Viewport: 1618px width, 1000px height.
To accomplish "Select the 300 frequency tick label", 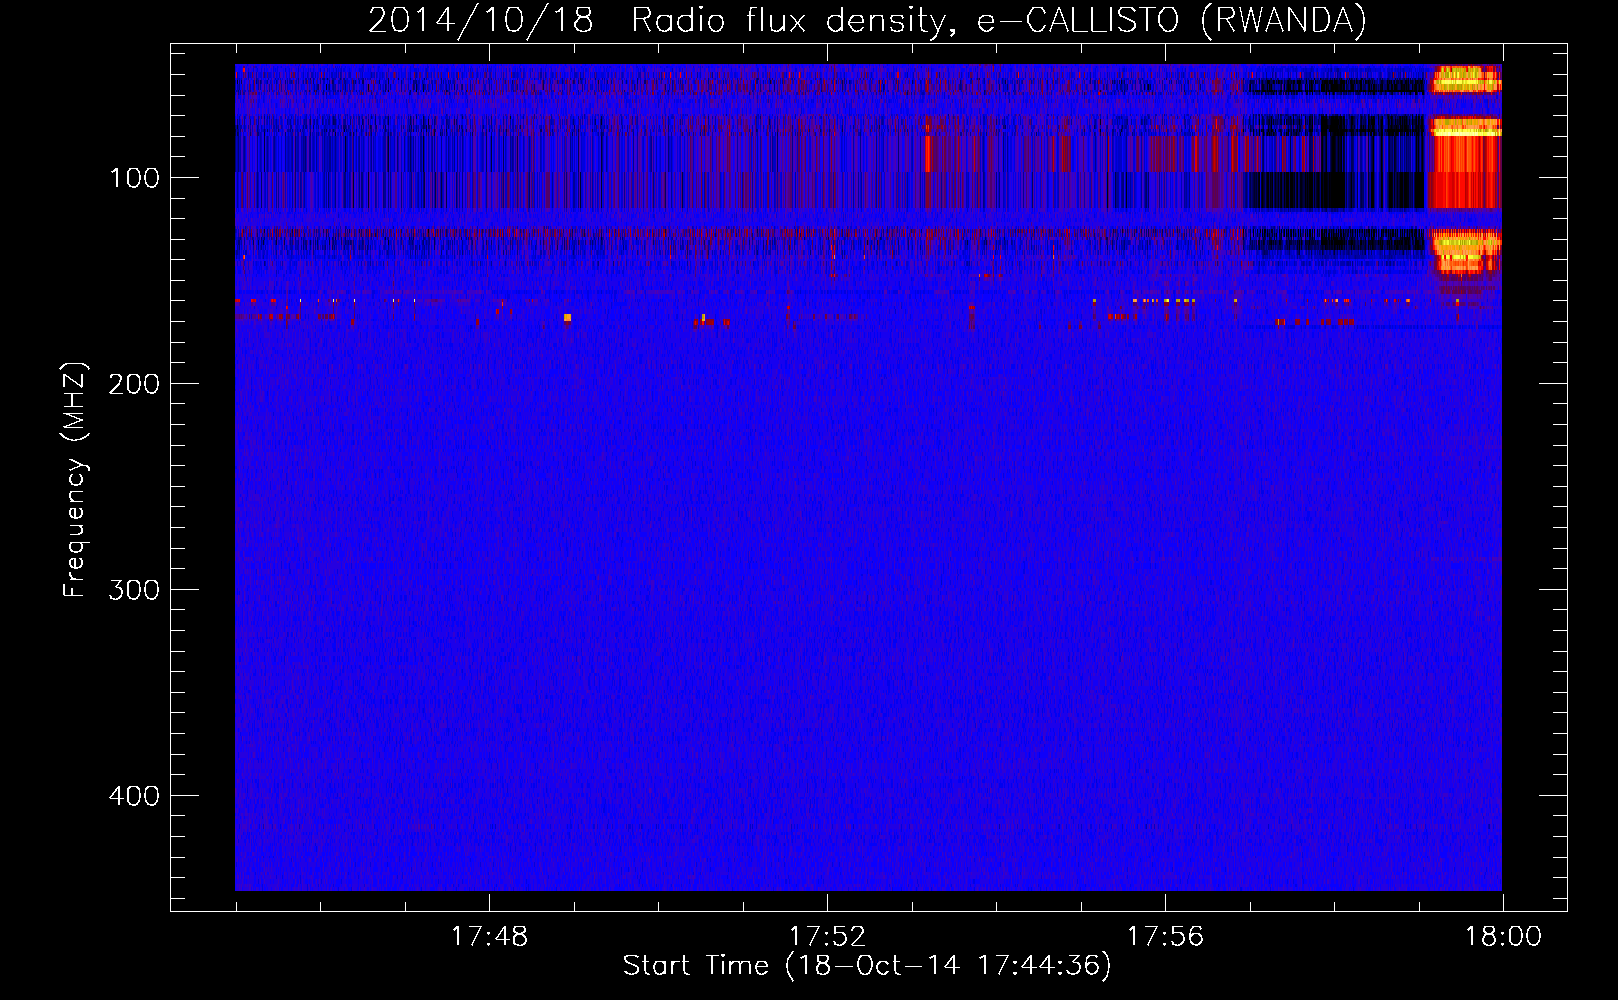I will pos(134,590).
